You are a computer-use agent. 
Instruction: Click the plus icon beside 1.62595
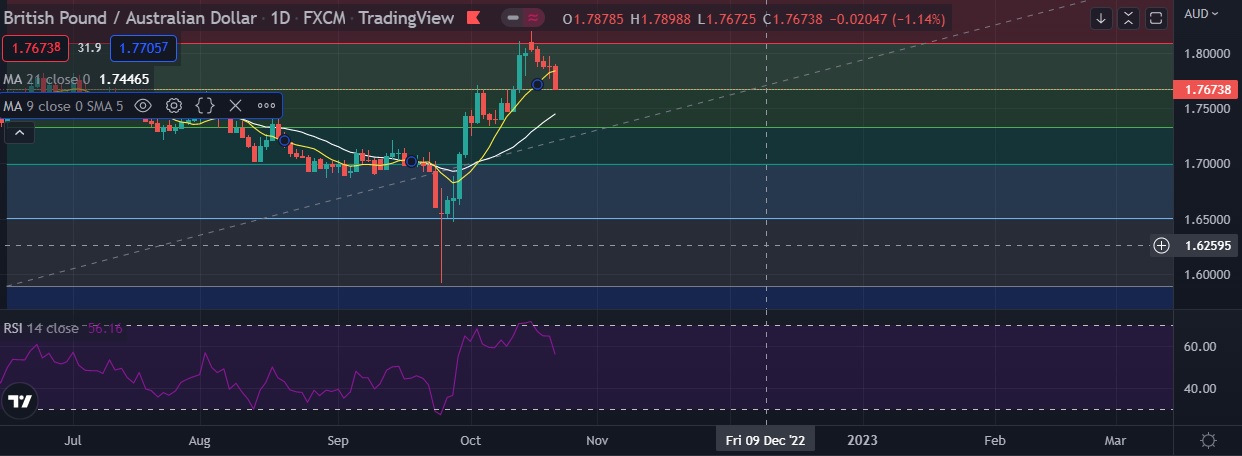tap(1162, 245)
